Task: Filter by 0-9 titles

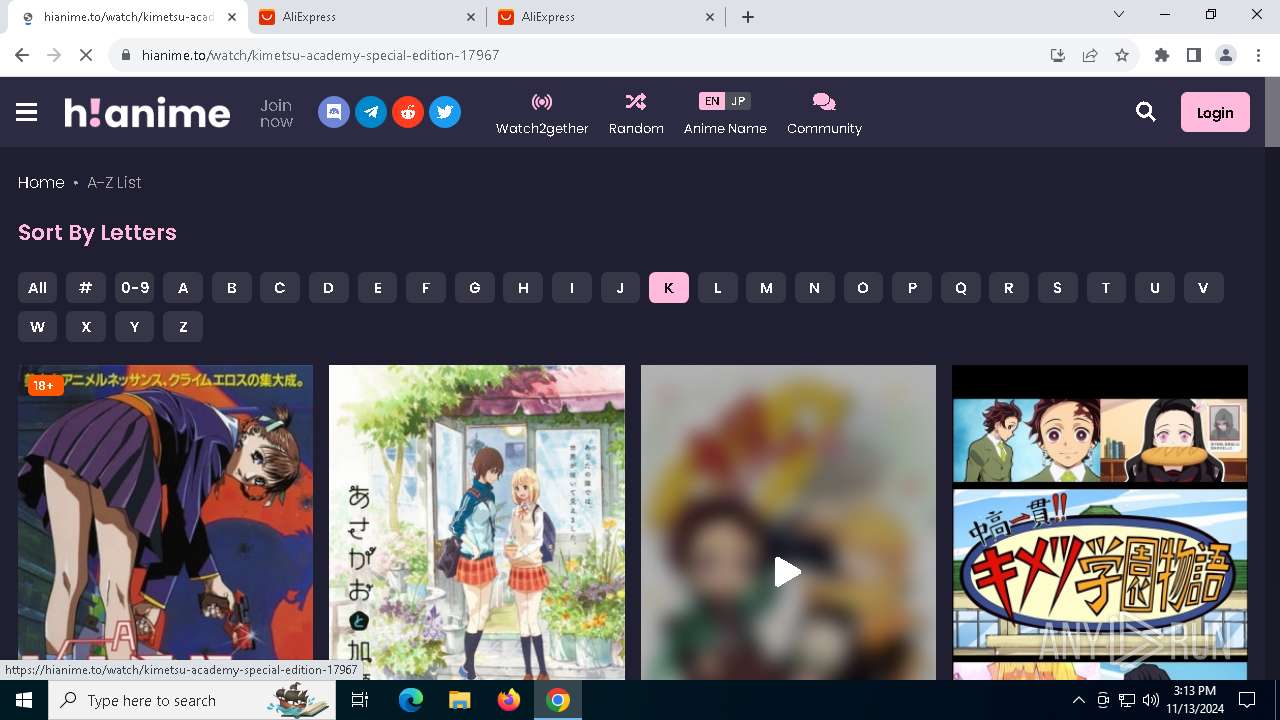Action: point(134,288)
